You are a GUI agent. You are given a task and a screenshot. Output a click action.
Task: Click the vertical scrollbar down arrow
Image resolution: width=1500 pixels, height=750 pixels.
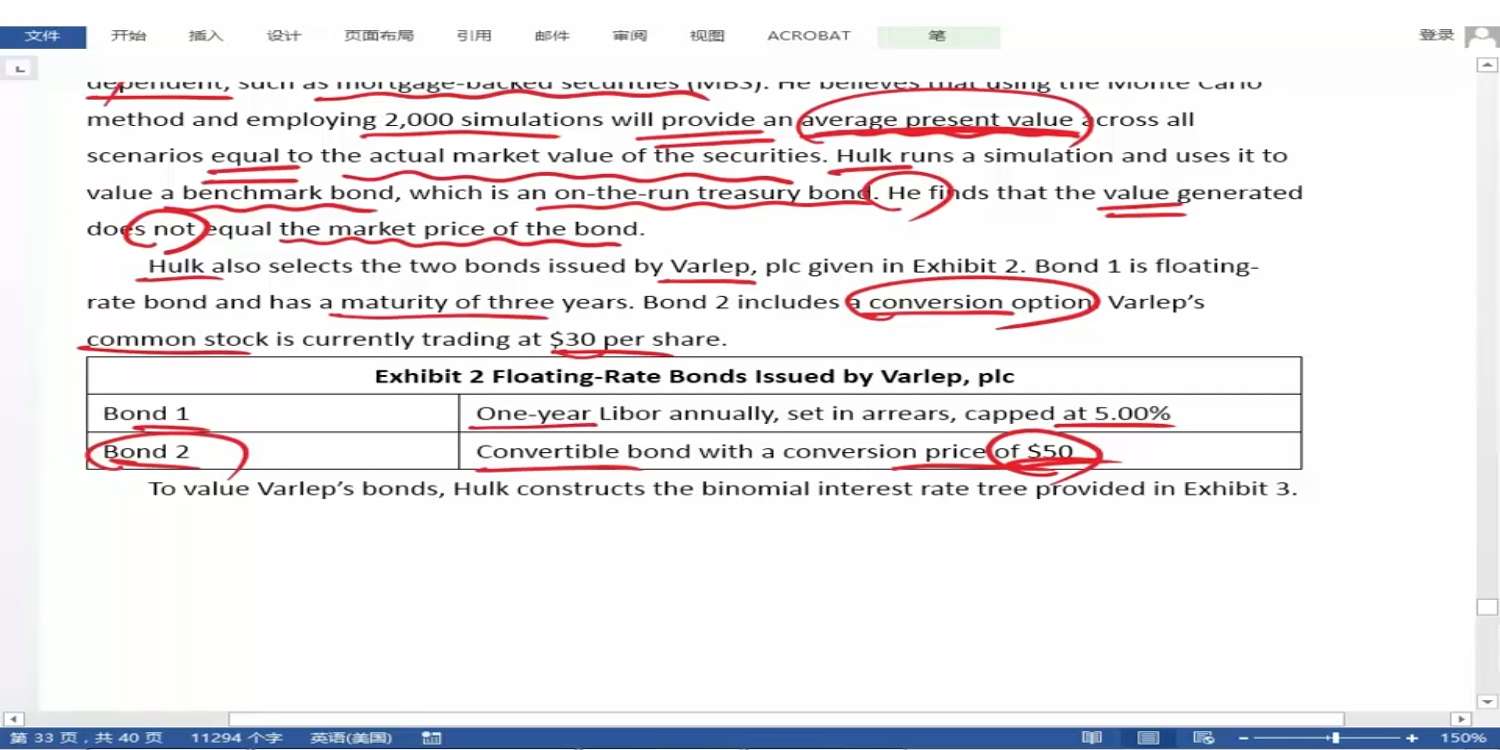point(1486,702)
